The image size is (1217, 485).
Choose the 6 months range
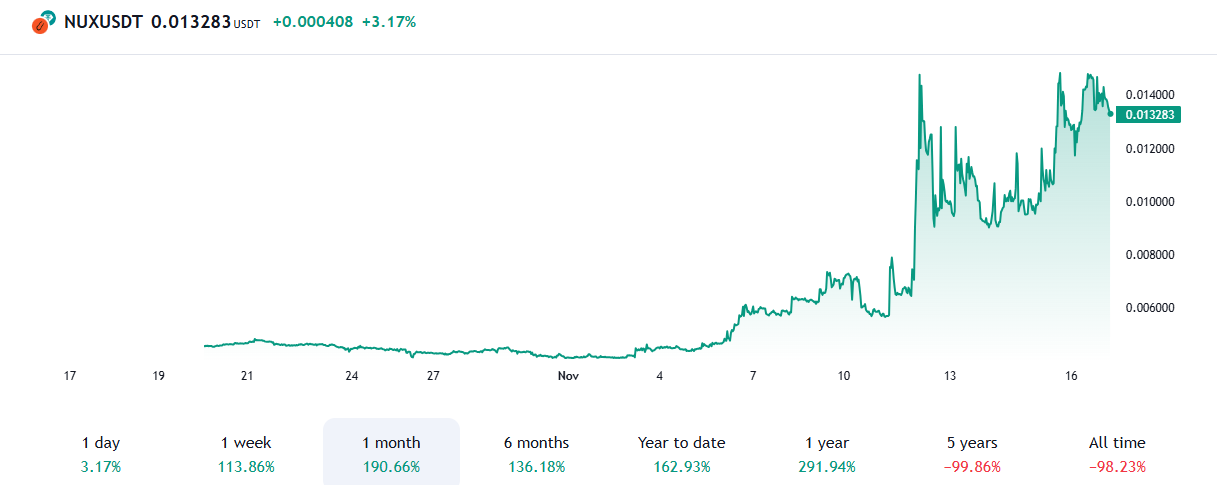[x=536, y=453]
